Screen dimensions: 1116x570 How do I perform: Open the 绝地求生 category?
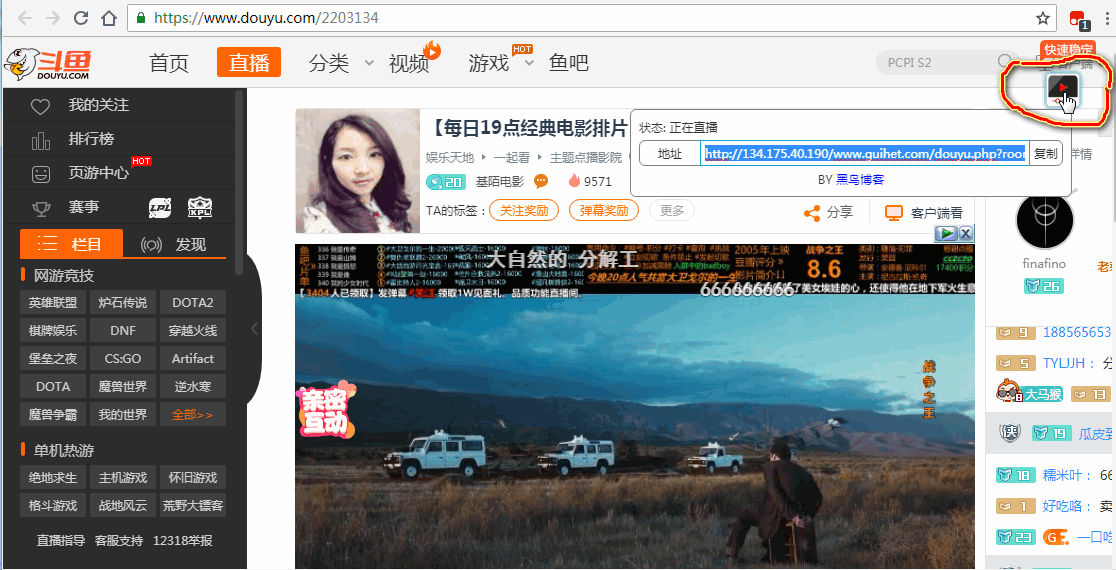point(53,477)
